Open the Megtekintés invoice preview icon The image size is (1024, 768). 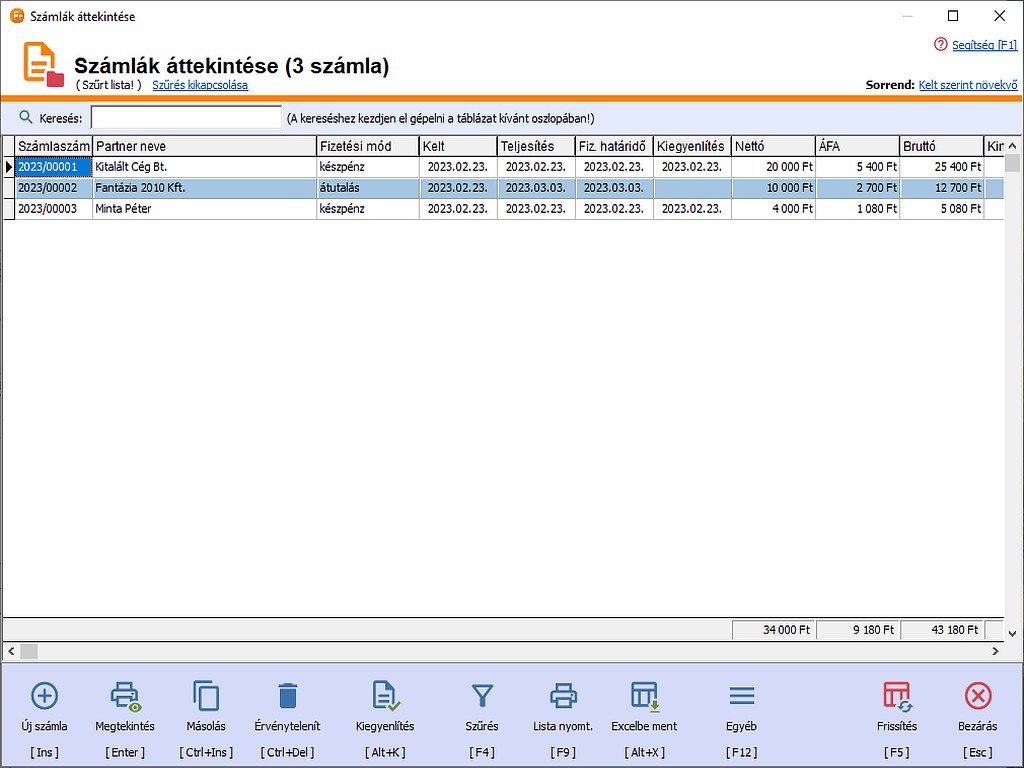pos(125,696)
